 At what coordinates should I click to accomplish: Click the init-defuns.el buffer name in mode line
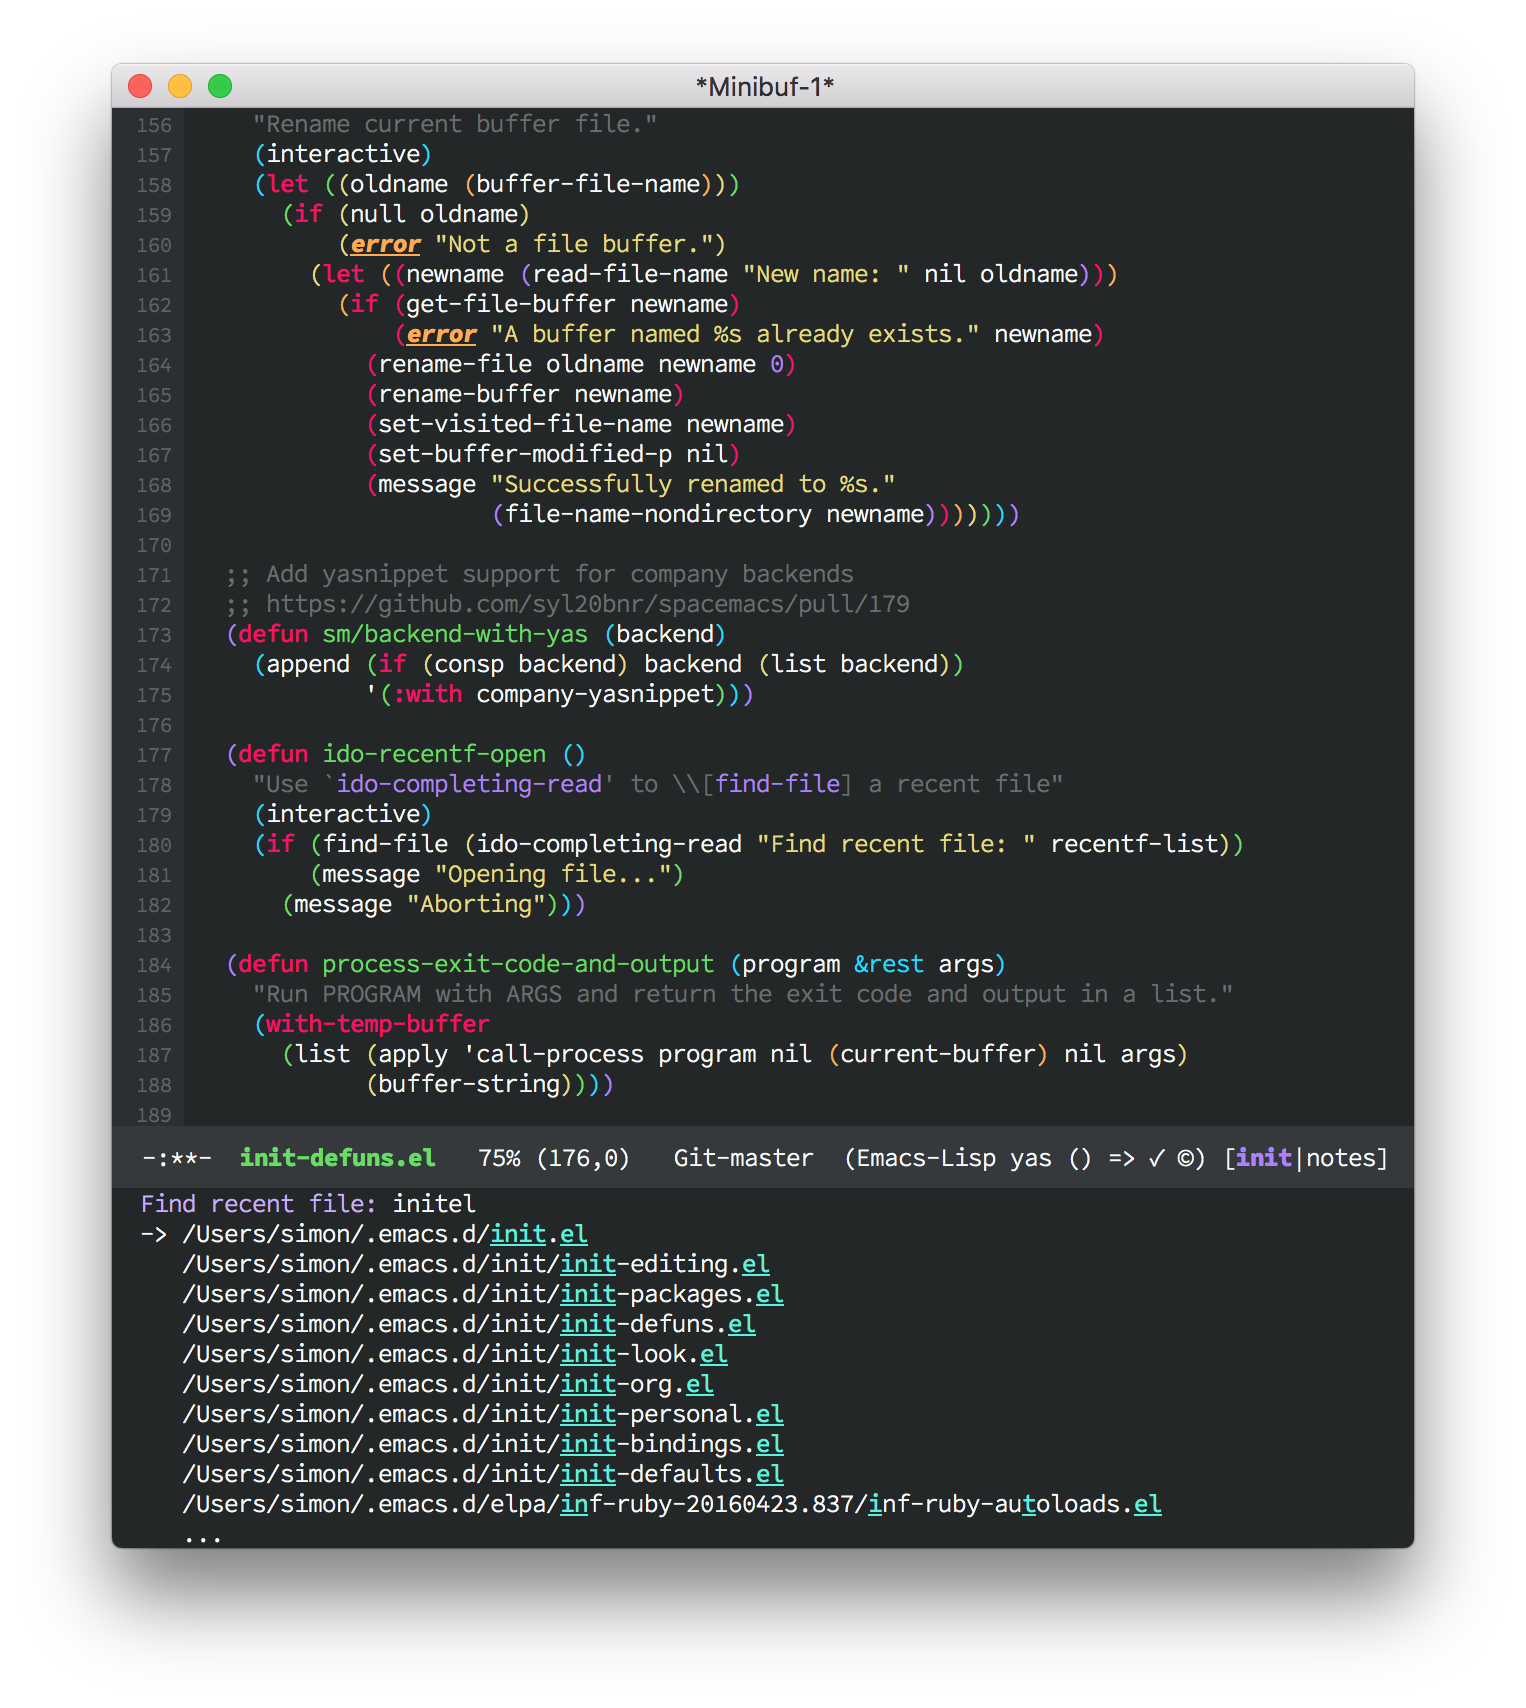tap(338, 1158)
